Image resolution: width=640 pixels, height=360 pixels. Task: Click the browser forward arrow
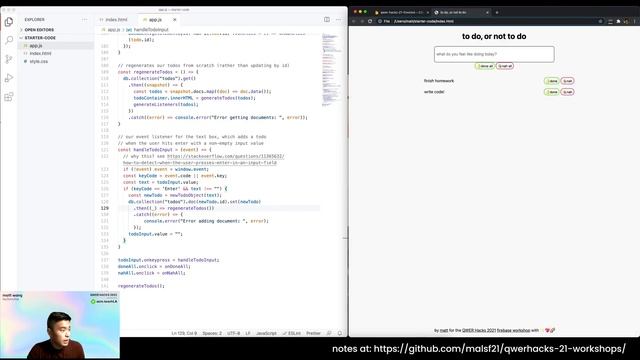(362, 21)
